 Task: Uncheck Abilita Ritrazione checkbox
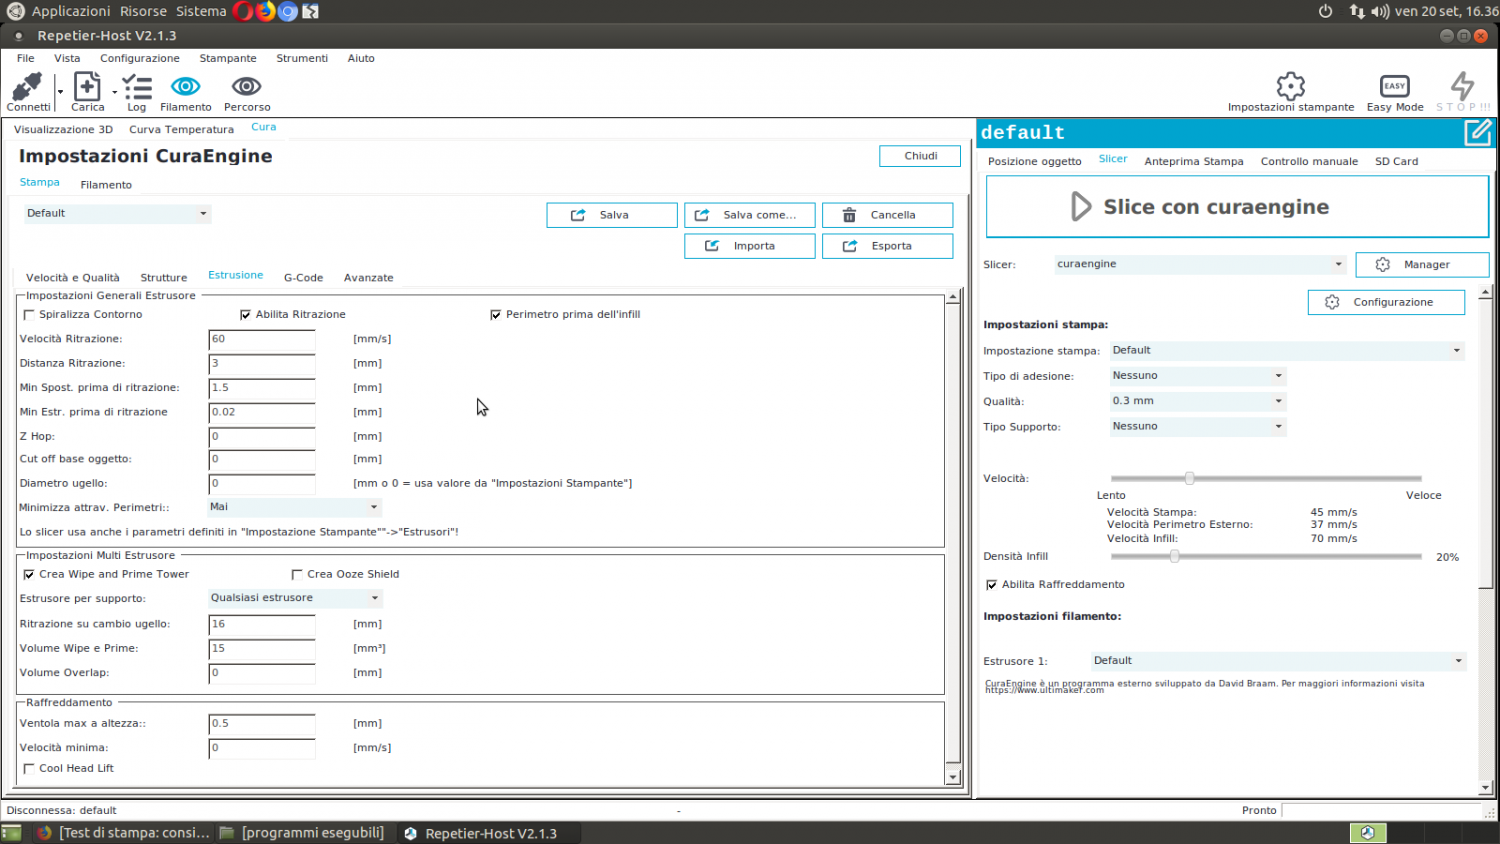coord(246,315)
